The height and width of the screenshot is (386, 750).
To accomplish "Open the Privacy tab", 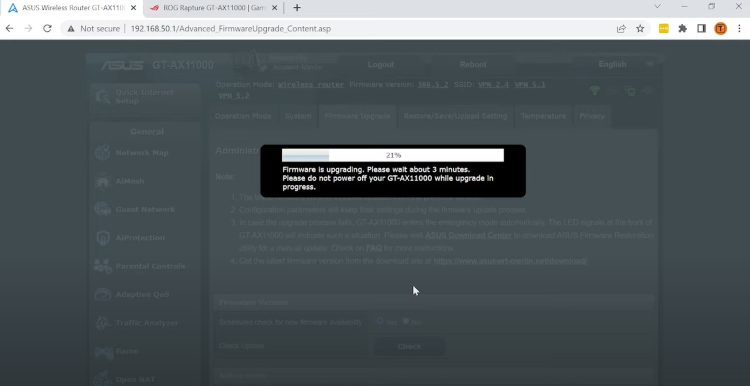I will click(x=592, y=116).
